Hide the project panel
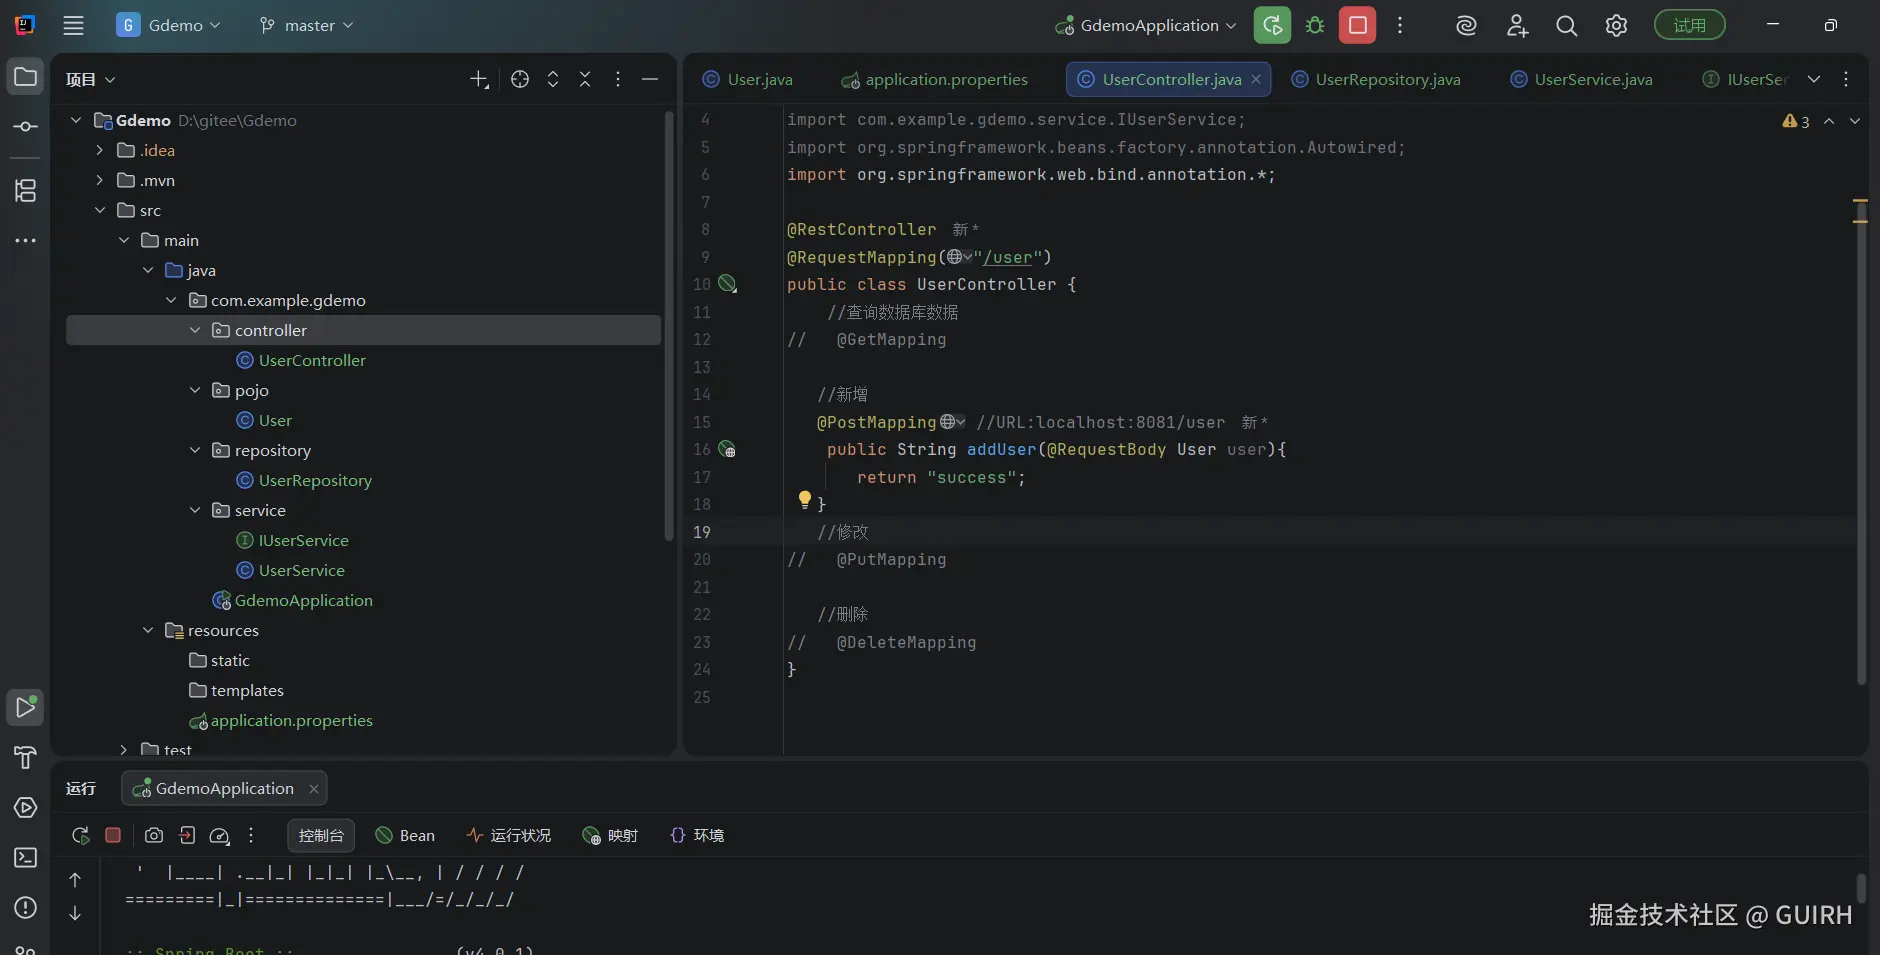The image size is (1880, 955). click(650, 79)
